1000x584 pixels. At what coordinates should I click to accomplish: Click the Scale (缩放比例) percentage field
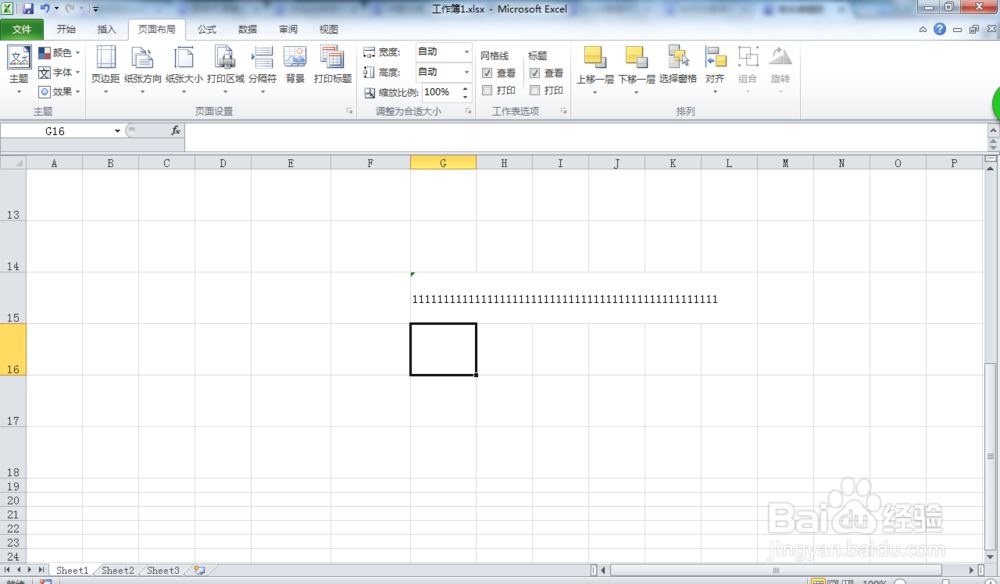(441, 92)
